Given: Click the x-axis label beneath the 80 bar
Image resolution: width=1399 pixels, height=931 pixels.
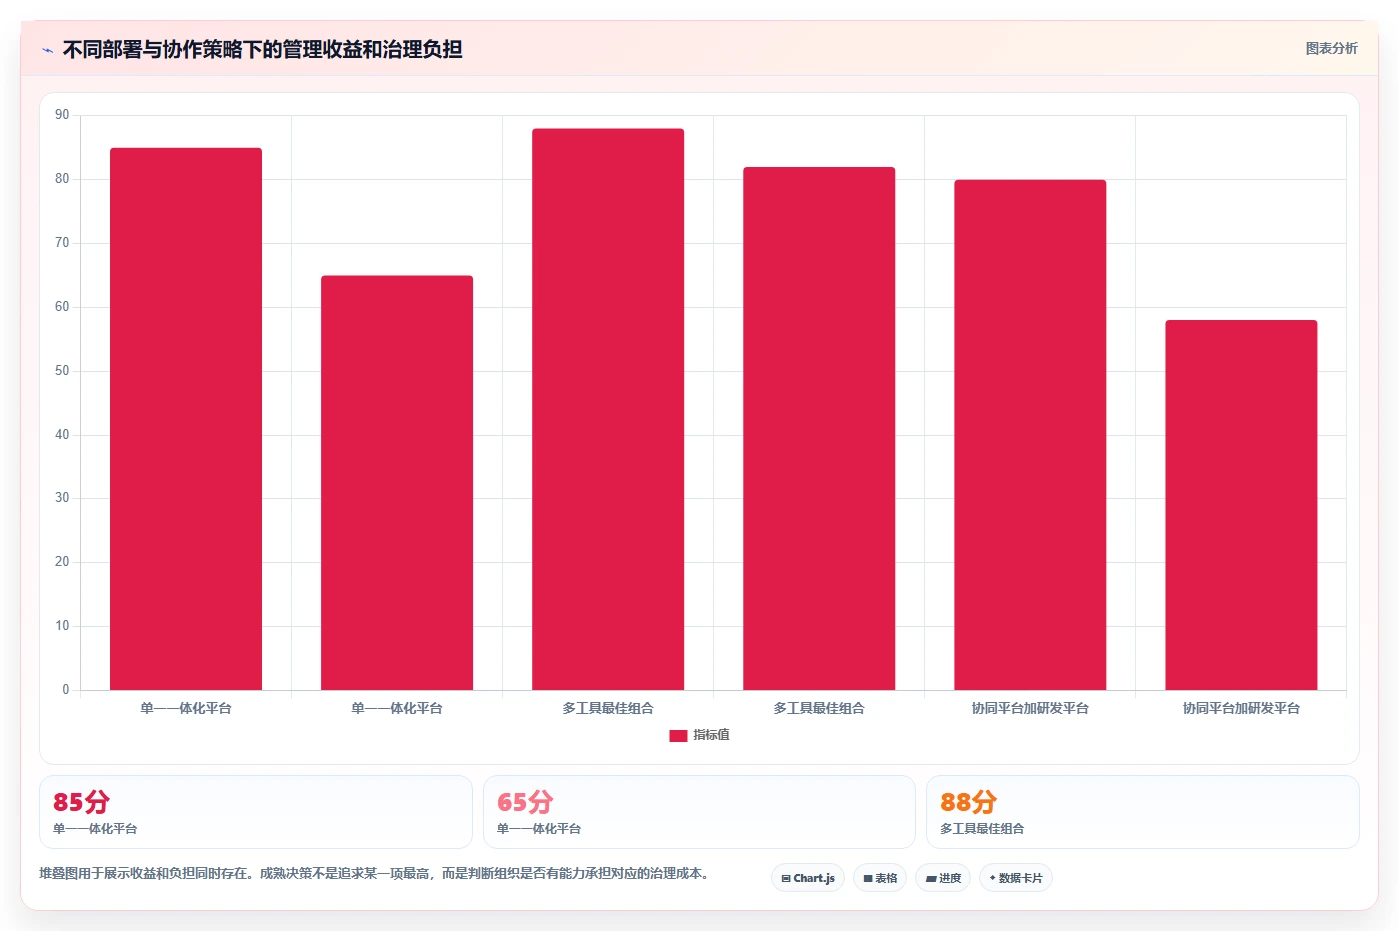Looking at the screenshot, I should pyautogui.click(x=1030, y=708).
